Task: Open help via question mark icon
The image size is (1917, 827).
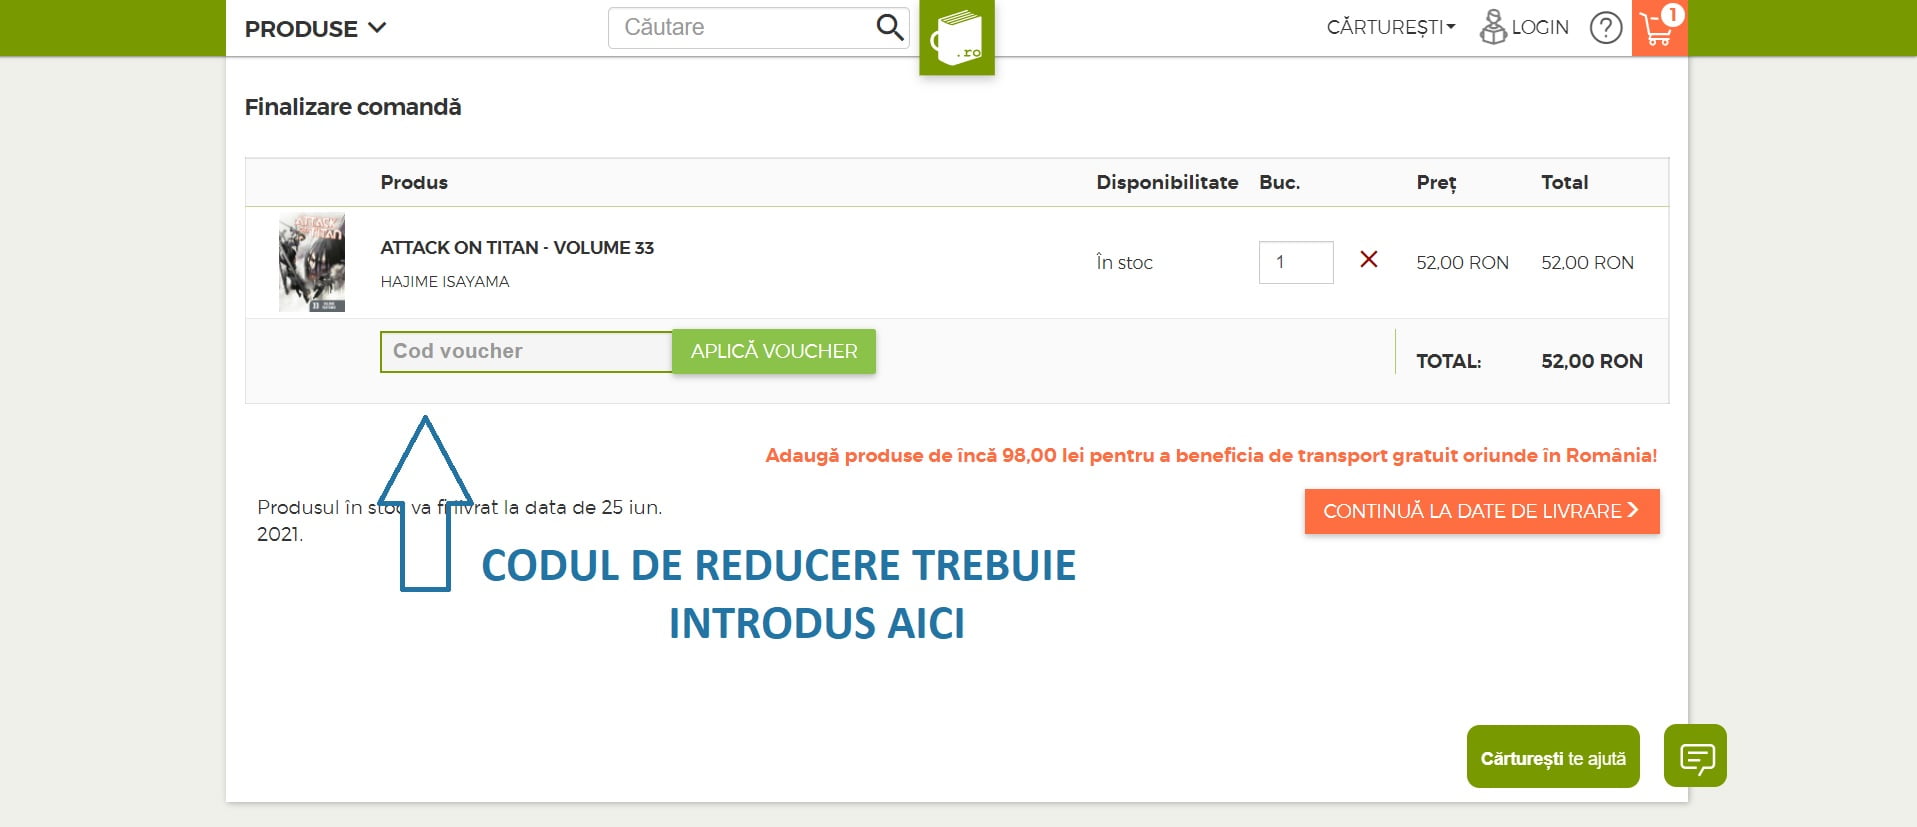Action: [1605, 28]
